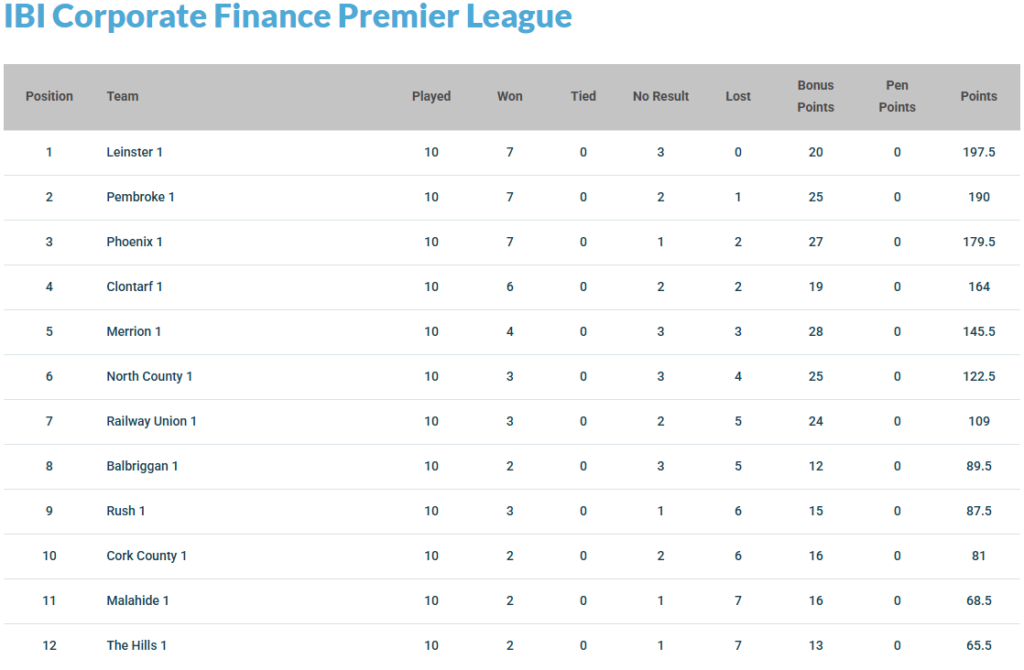Select North County 1 in the table
The image size is (1024, 670).
(x=149, y=377)
